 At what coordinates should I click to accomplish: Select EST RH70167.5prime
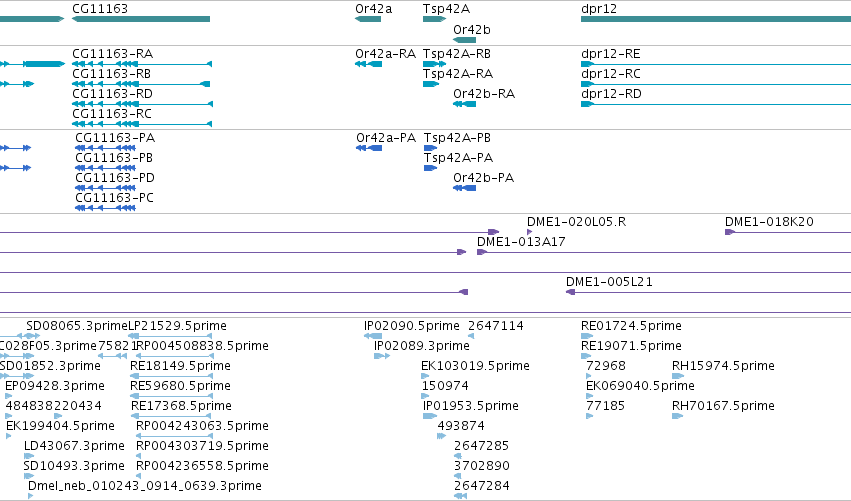(723, 407)
